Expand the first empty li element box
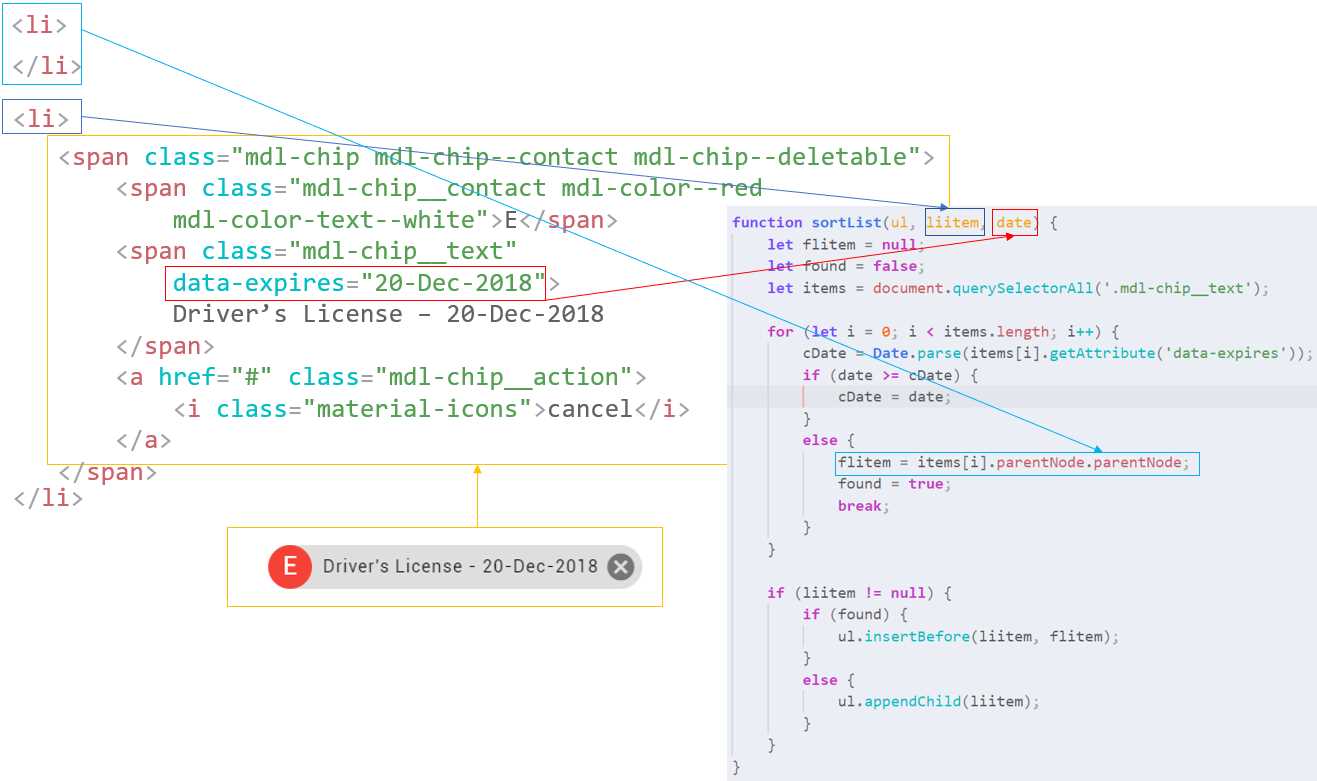Screen dimensions: 1317x781 [42, 43]
